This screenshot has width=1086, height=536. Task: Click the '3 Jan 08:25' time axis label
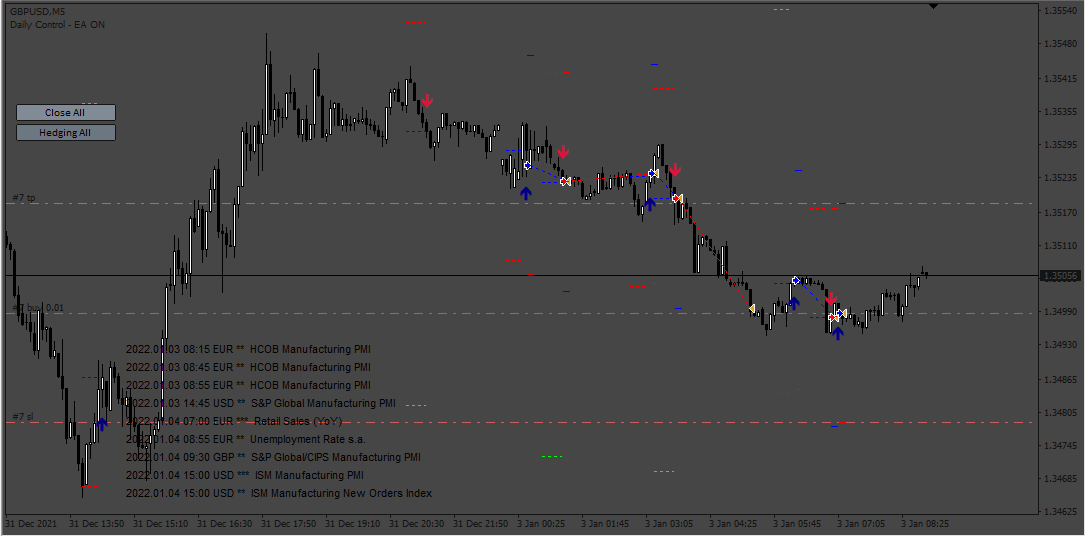pos(925,524)
